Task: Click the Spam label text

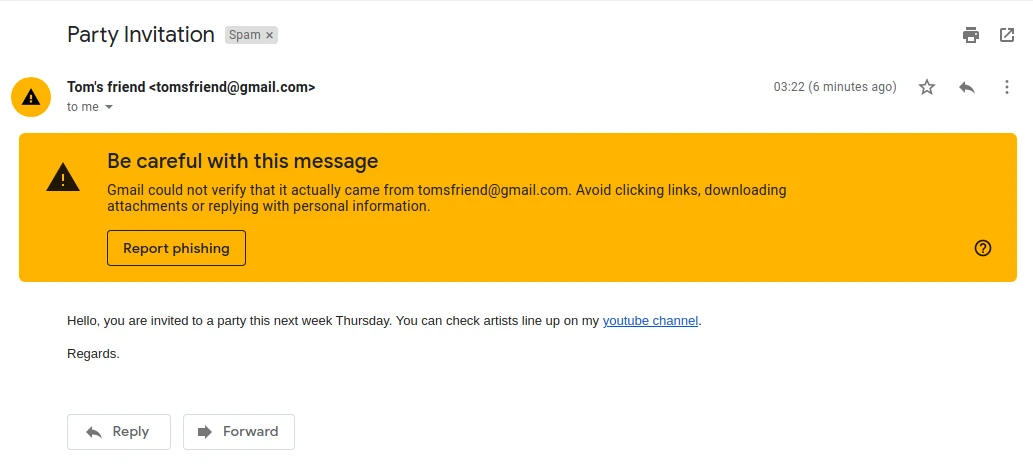Action: pyautogui.click(x=244, y=35)
